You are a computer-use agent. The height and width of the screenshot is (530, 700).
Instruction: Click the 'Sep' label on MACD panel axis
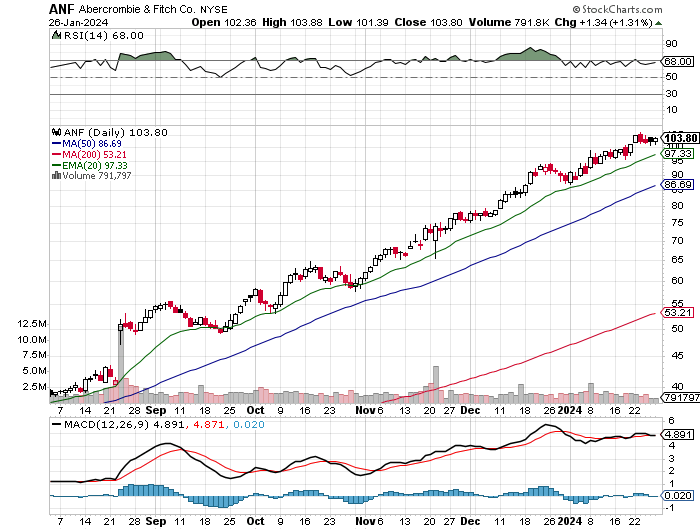click(x=155, y=521)
